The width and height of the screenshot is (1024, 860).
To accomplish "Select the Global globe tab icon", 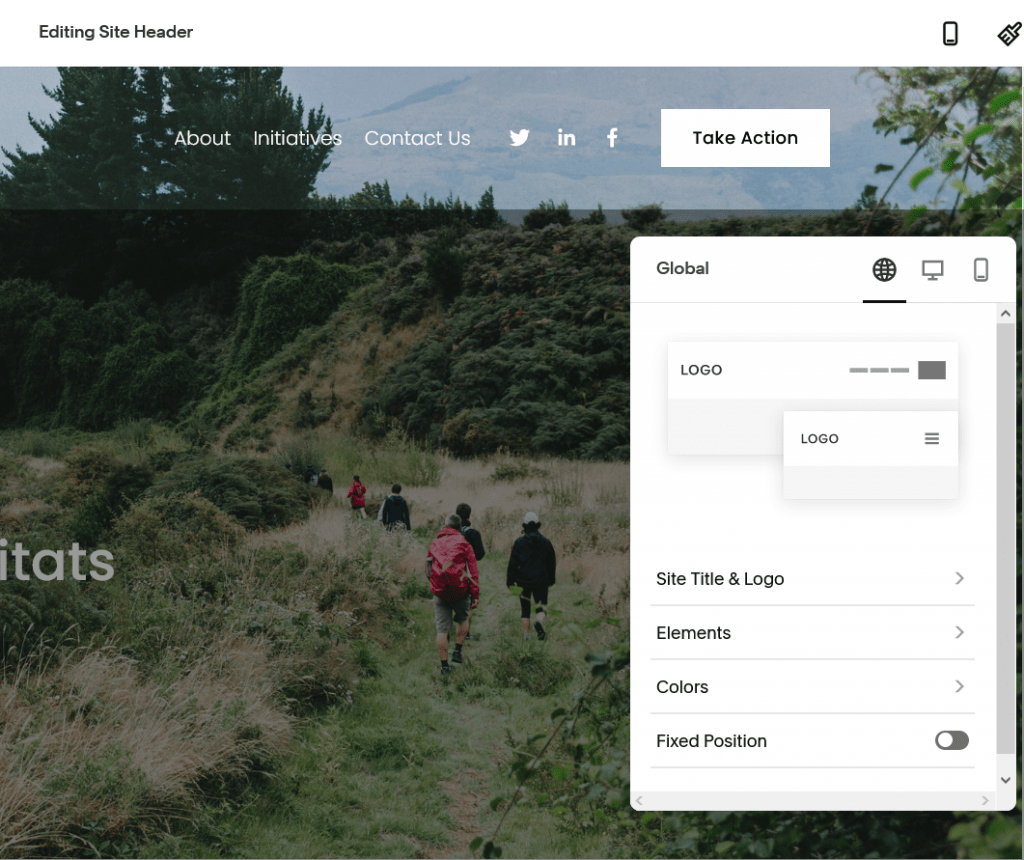I will [884, 270].
